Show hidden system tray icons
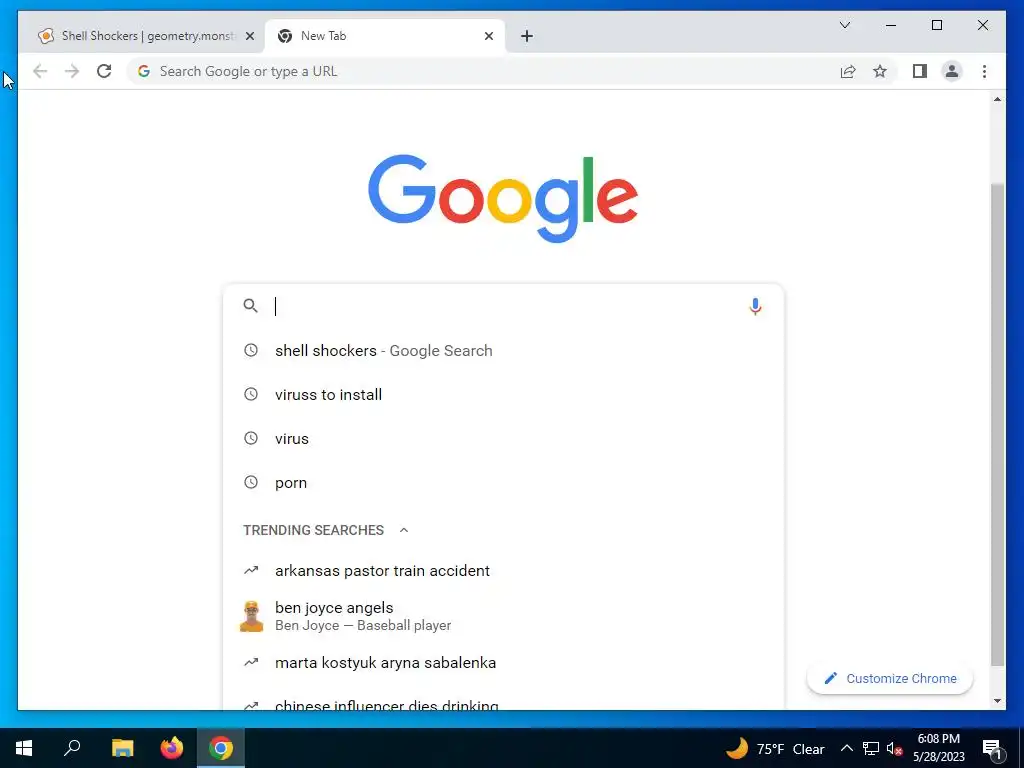 (846, 748)
